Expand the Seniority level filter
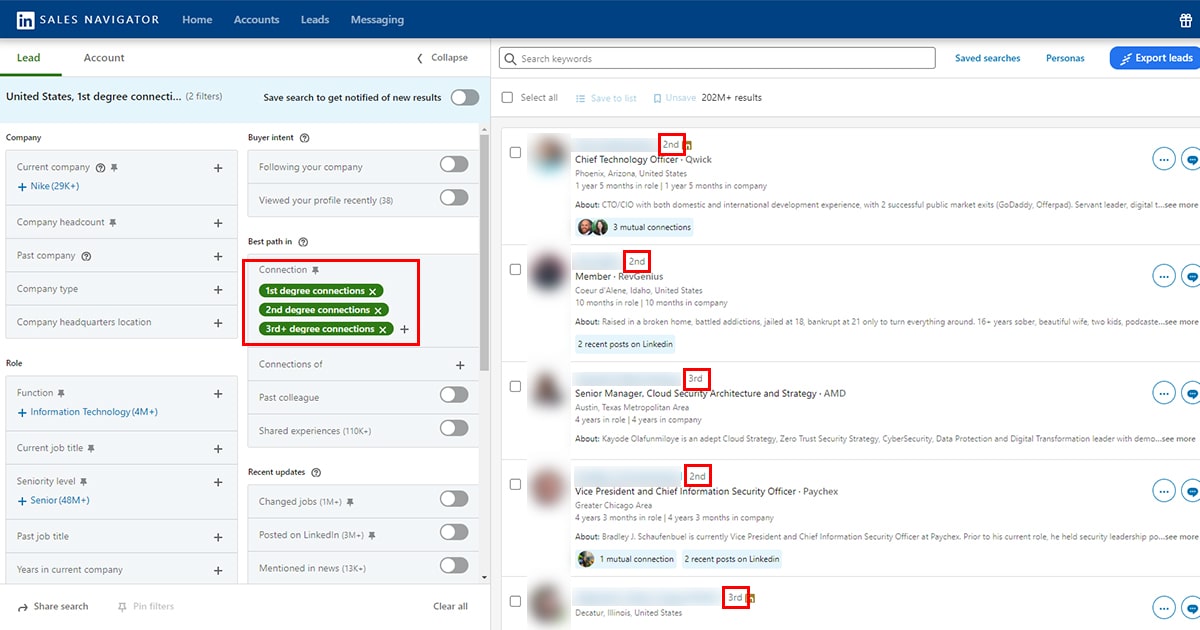The image size is (1200, 630). (x=218, y=482)
